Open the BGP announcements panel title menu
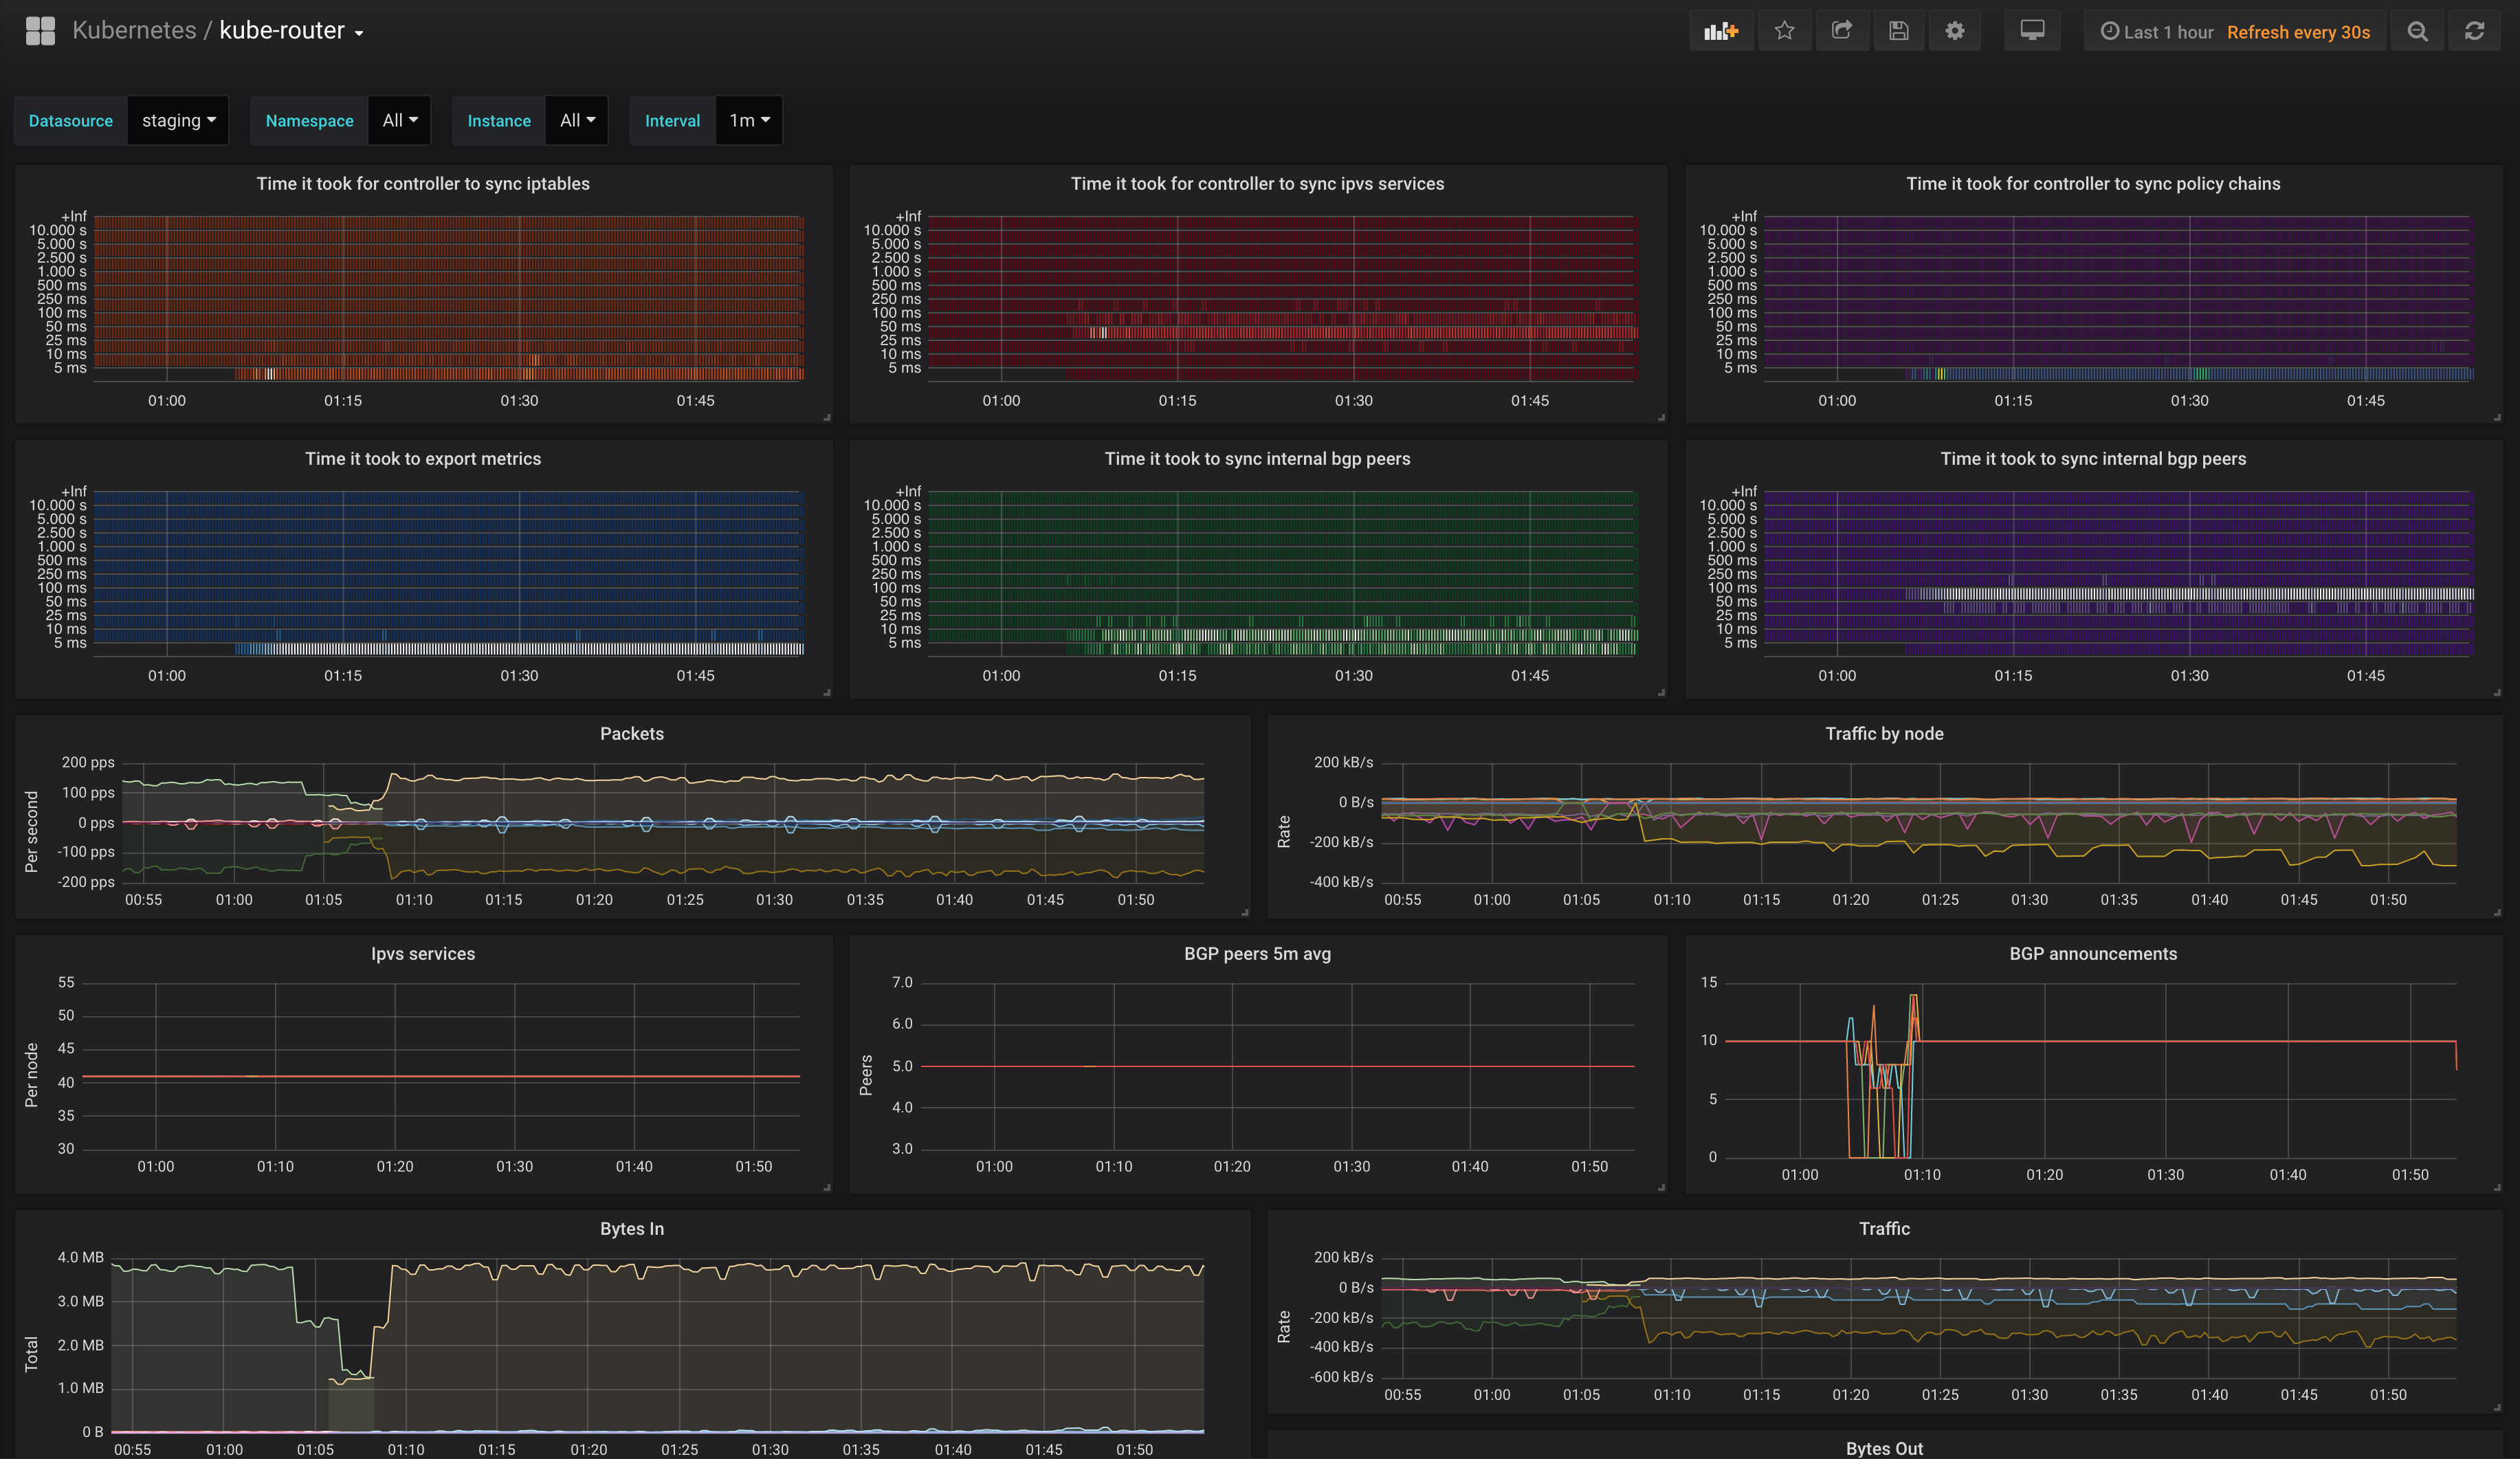The width and height of the screenshot is (2520, 1459). tap(2092, 953)
